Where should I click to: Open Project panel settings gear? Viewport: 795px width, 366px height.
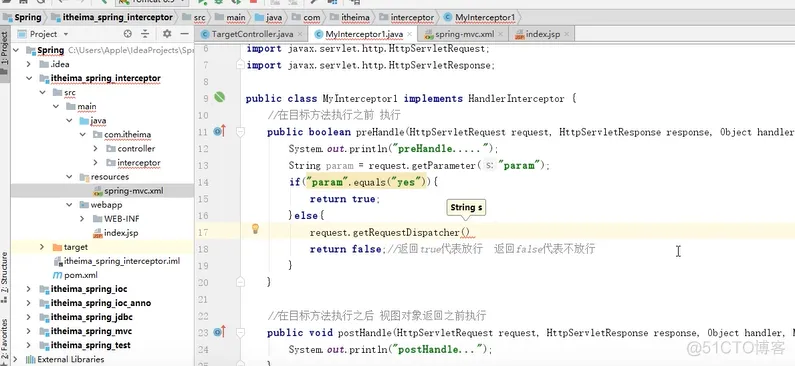tap(167, 34)
